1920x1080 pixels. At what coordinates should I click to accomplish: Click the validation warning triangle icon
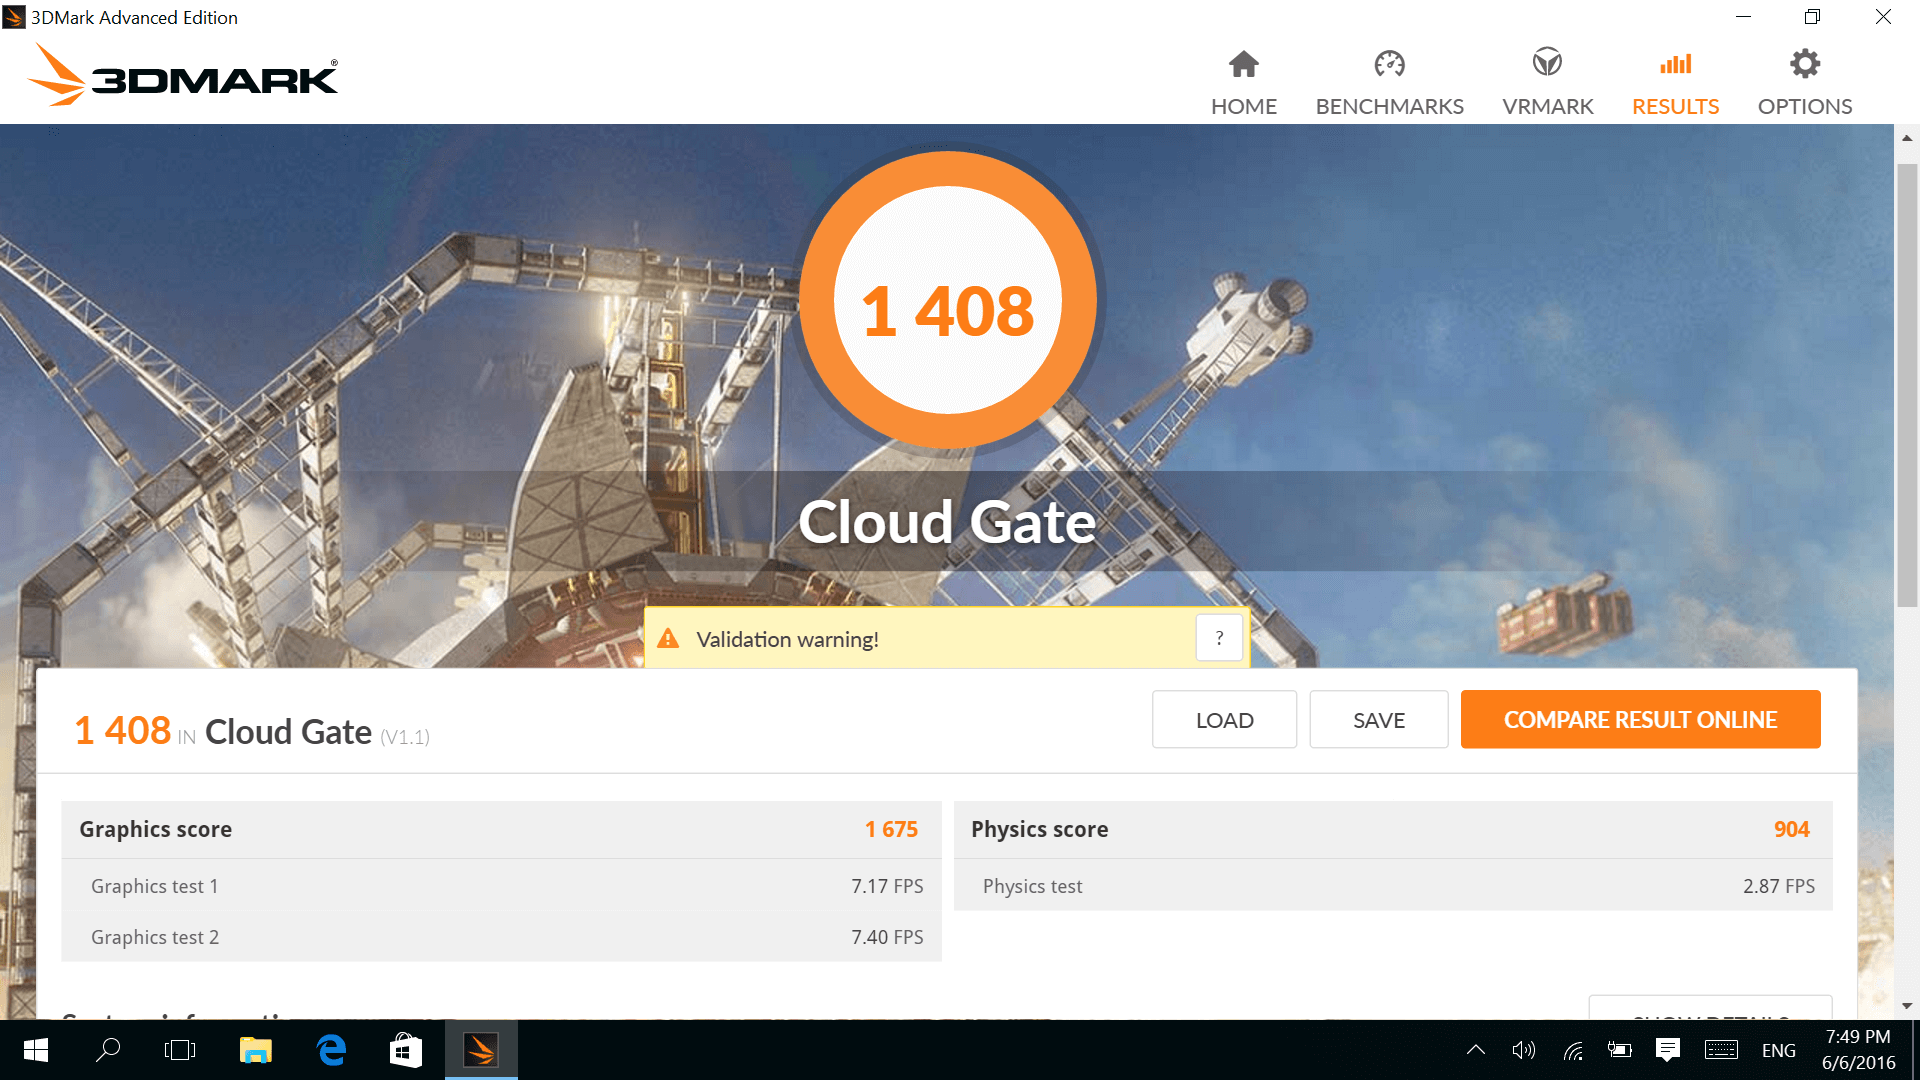pos(668,639)
